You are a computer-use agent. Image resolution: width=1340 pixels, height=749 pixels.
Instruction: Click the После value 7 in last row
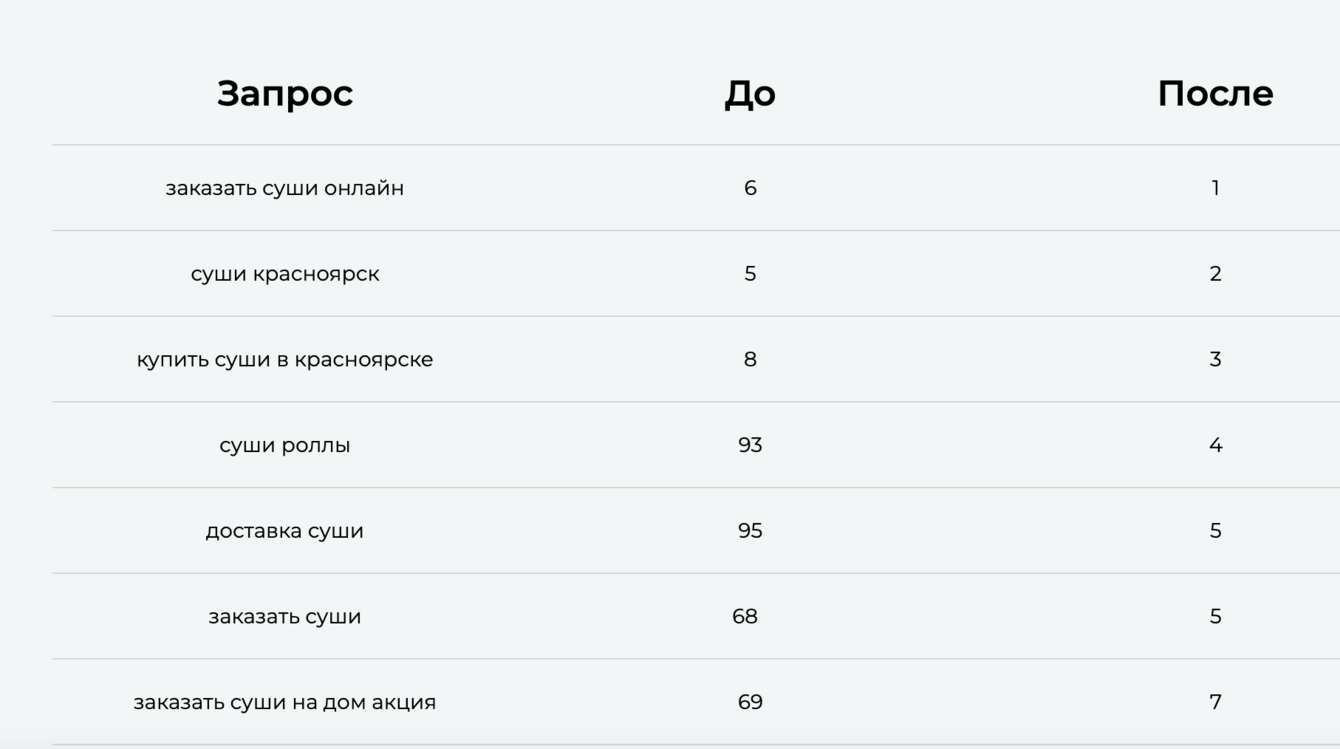(x=1215, y=702)
